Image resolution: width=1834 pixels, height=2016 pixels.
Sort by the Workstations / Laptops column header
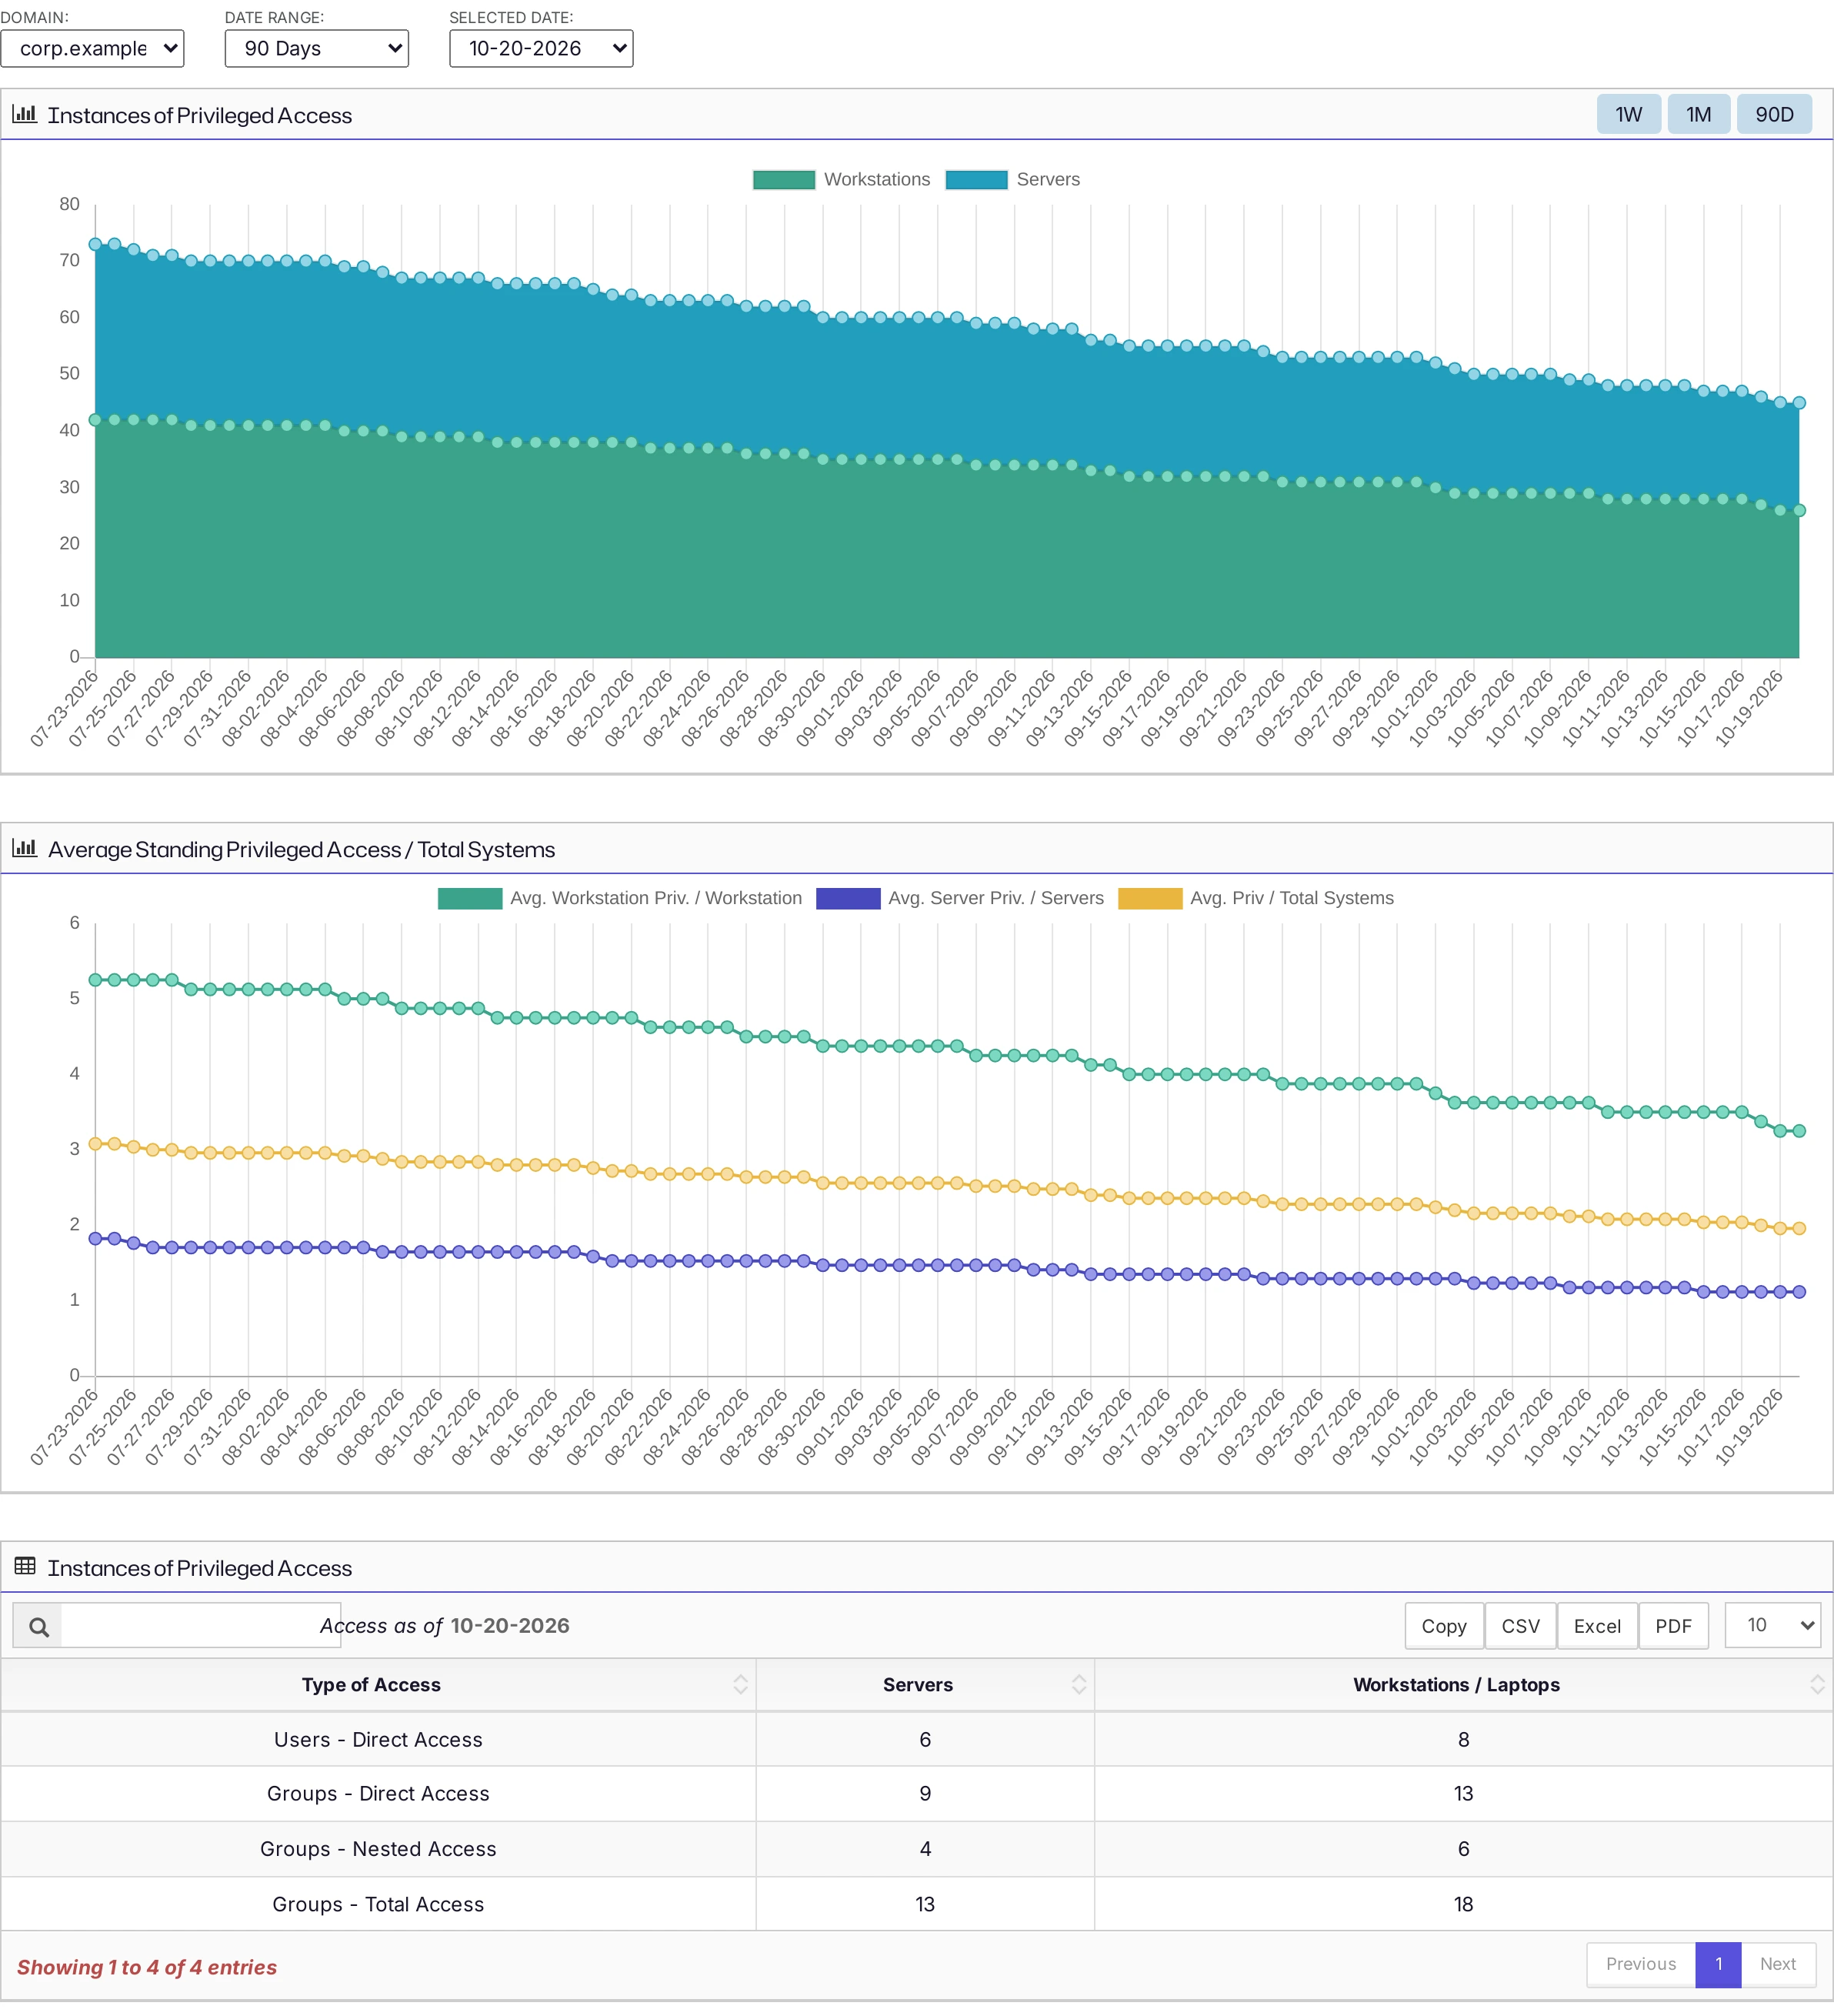click(x=1464, y=1684)
